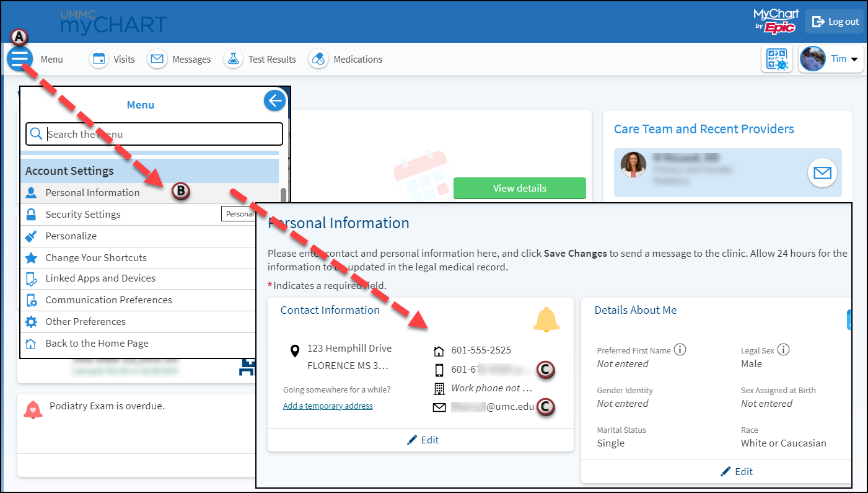Click the Security Settings lock icon
868x493 pixels.
pyautogui.click(x=32, y=214)
